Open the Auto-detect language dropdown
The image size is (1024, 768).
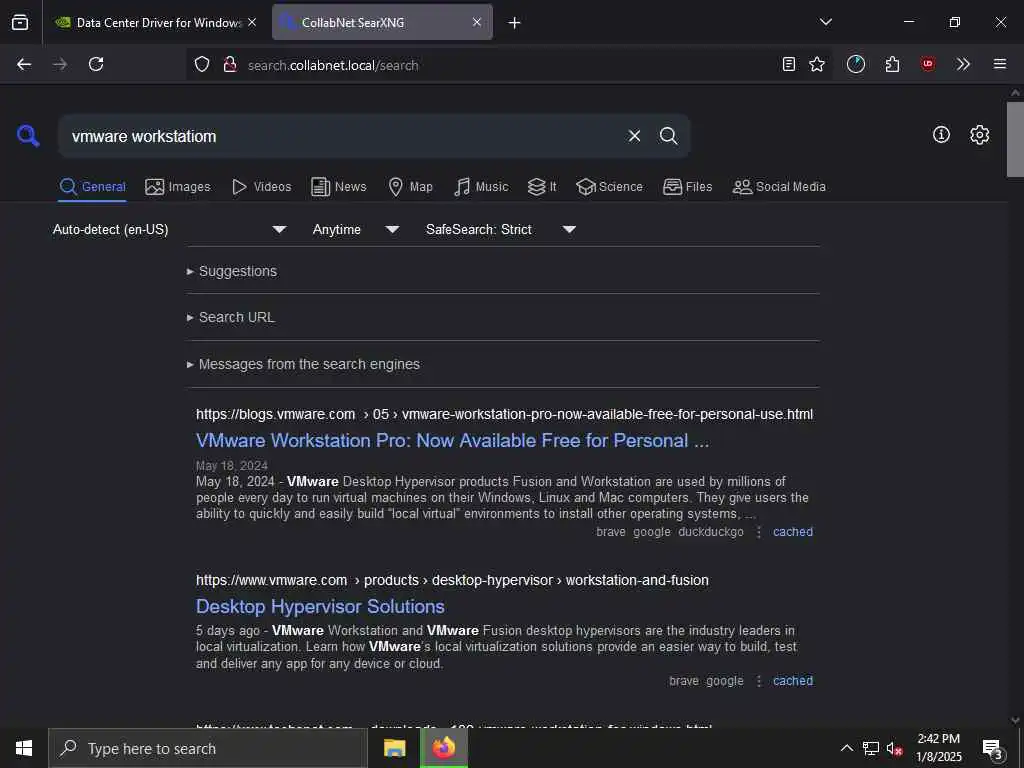click(x=169, y=229)
